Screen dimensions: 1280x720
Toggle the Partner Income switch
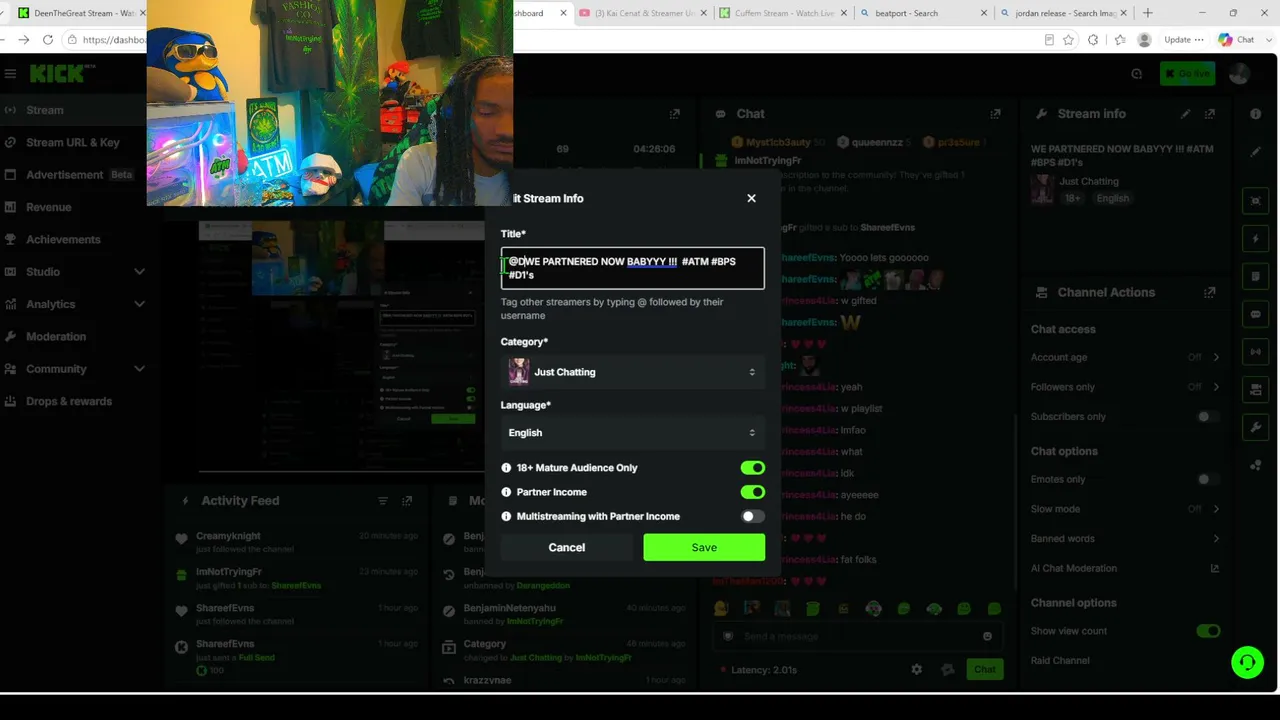pos(752,492)
